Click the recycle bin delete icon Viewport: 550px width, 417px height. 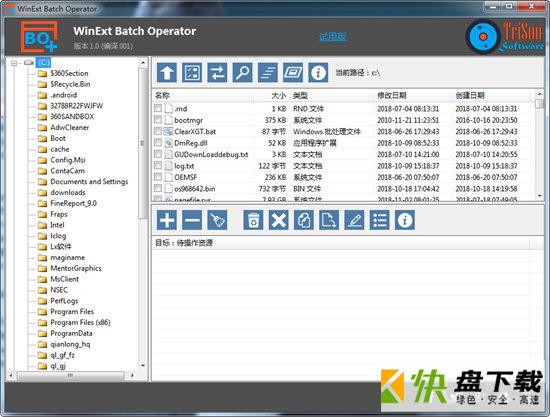(x=253, y=220)
